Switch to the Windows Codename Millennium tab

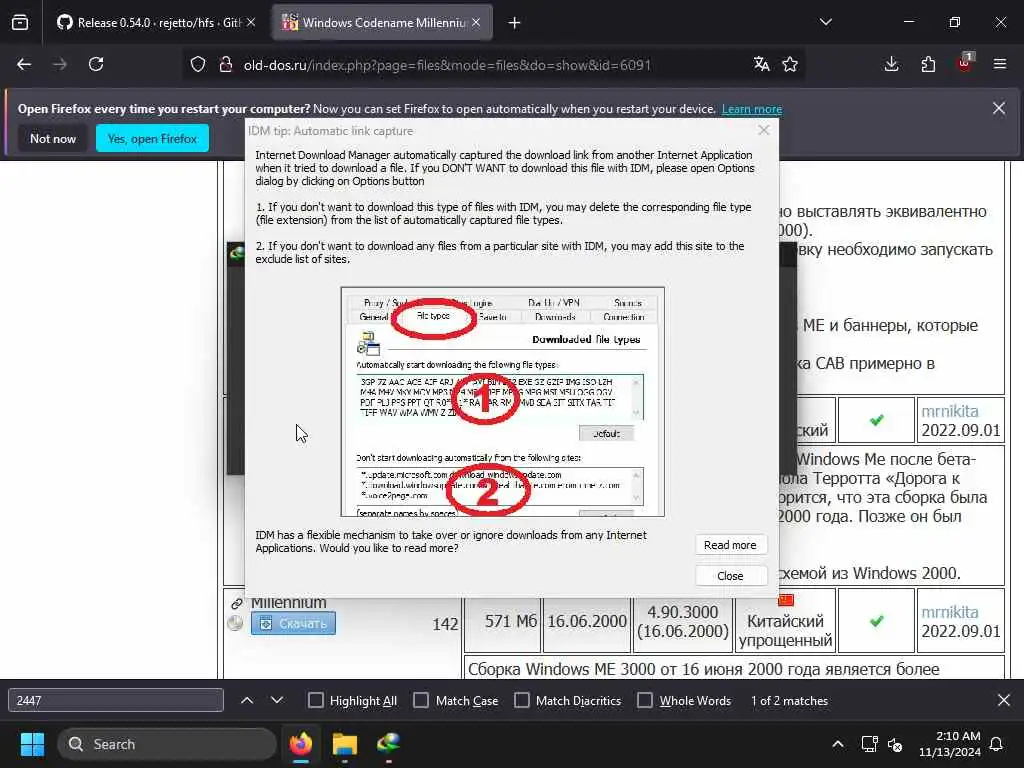pyautogui.click(x=382, y=23)
